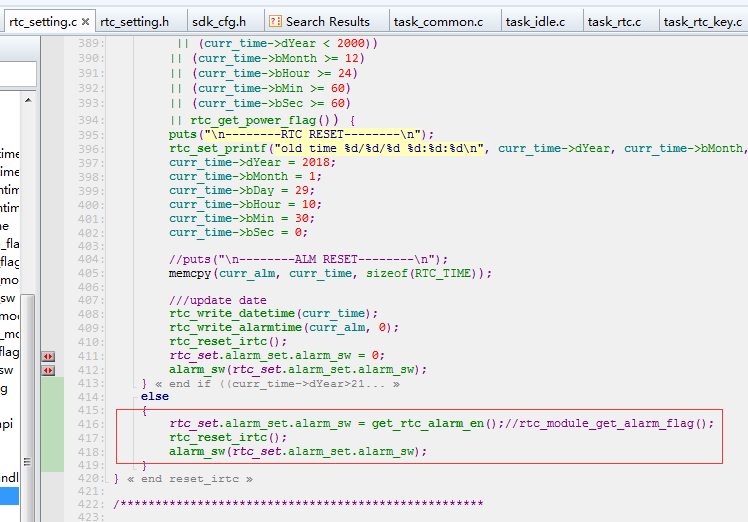Image resolution: width=748 pixels, height=522 pixels.
Task: Switch to task_common.c tab
Action: [x=438, y=21]
